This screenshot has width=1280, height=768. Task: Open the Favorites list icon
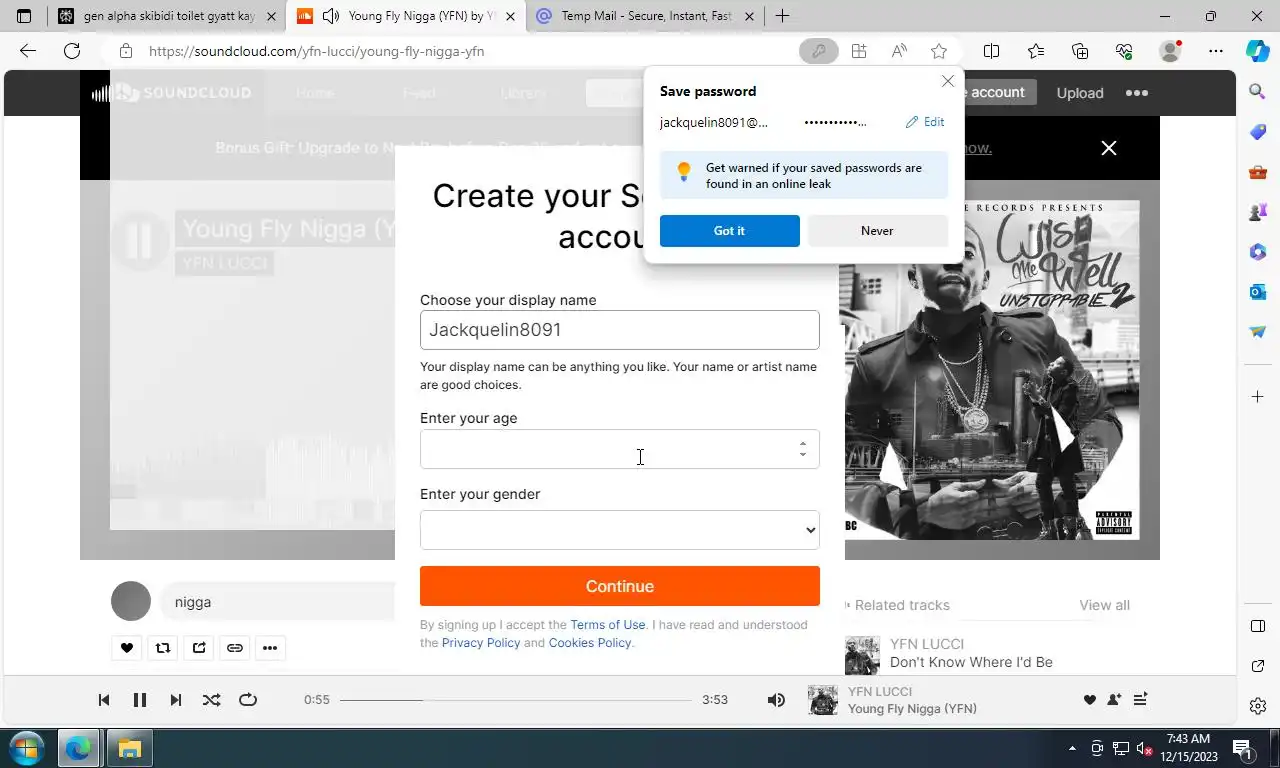pyautogui.click(x=1036, y=51)
